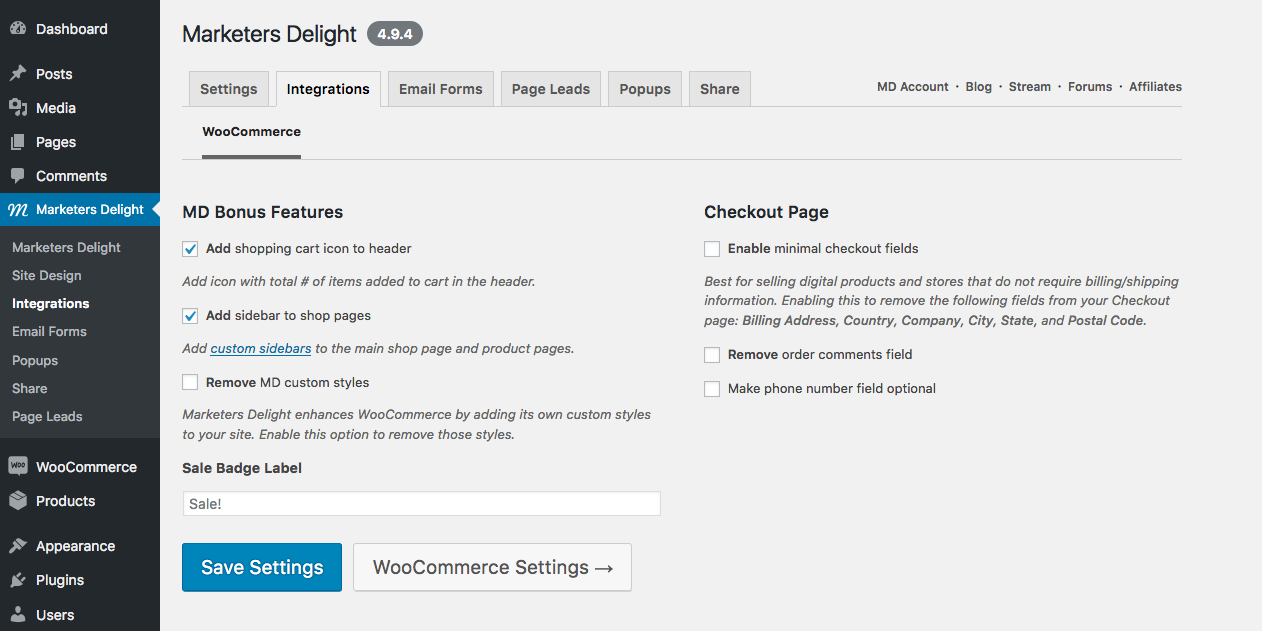1262x631 pixels.
Task: Open the MD Account link
Action: coord(913,87)
